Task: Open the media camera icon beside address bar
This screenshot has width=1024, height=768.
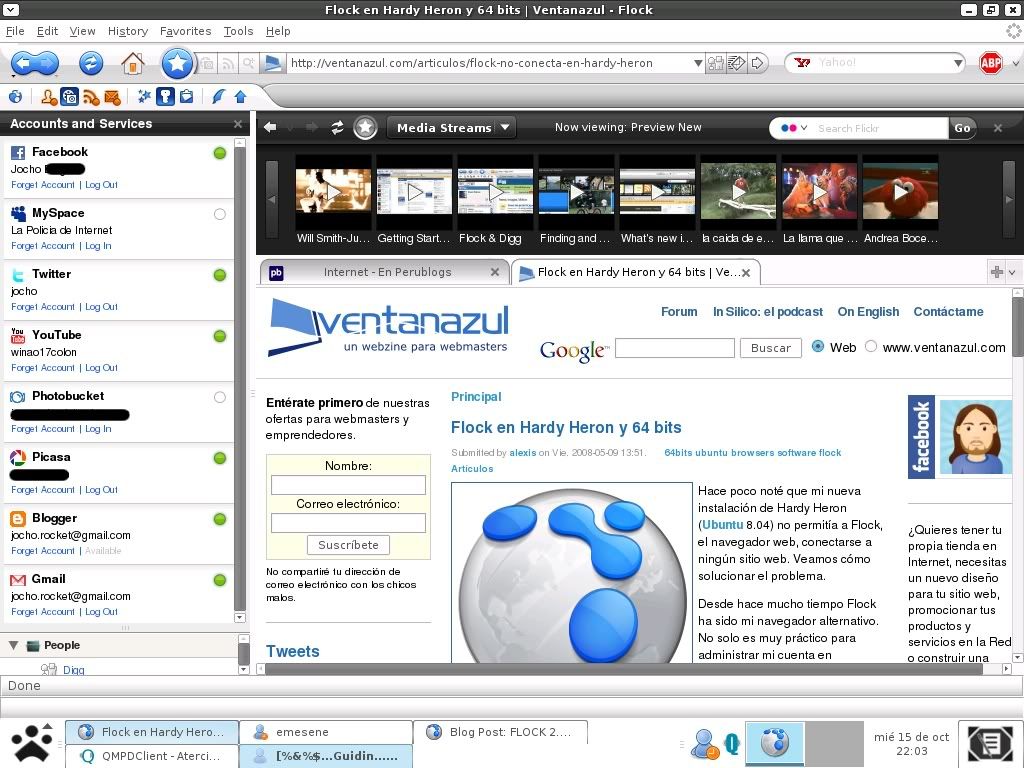Action: click(207, 63)
